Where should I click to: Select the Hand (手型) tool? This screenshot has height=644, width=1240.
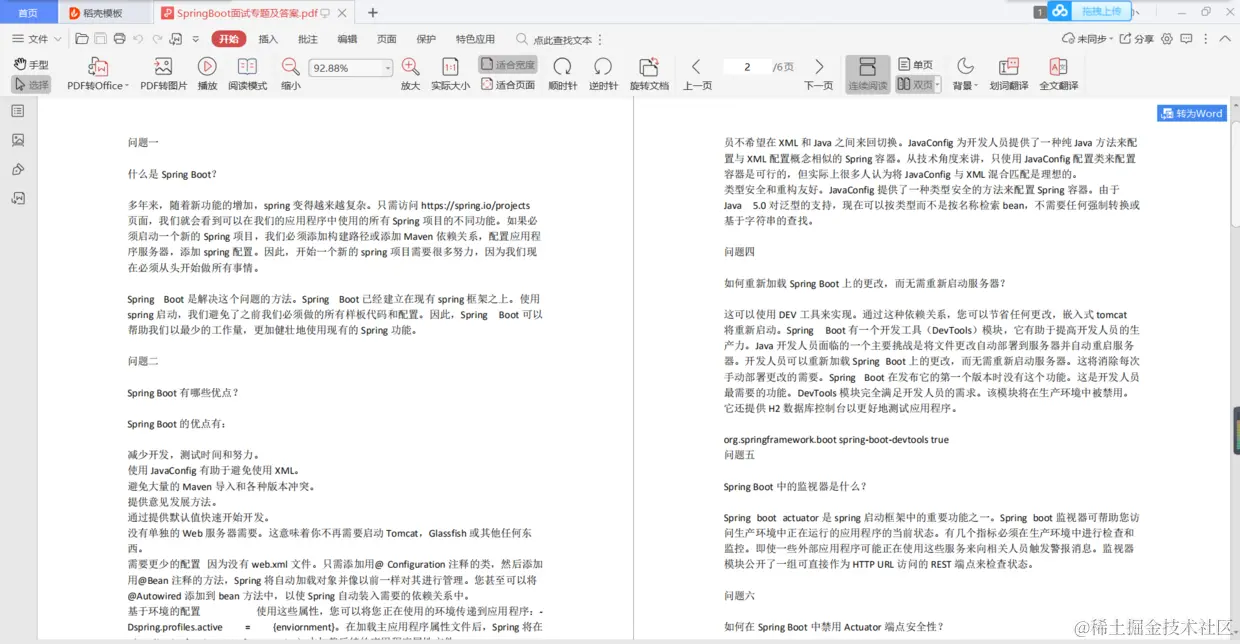point(31,65)
